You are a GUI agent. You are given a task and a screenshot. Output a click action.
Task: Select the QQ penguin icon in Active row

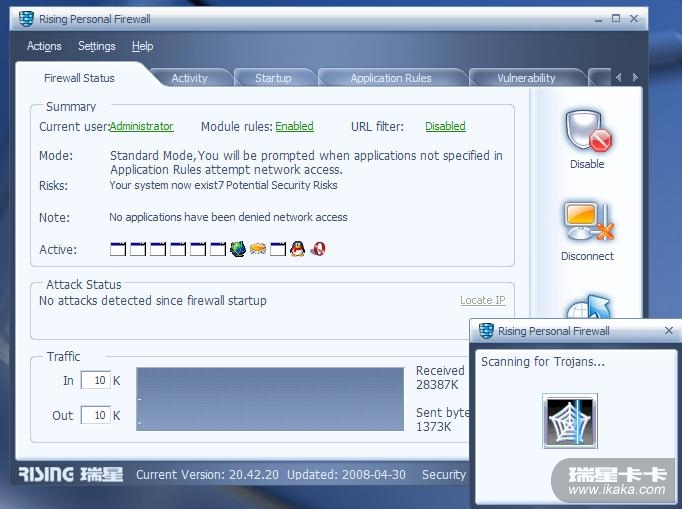[x=298, y=249]
